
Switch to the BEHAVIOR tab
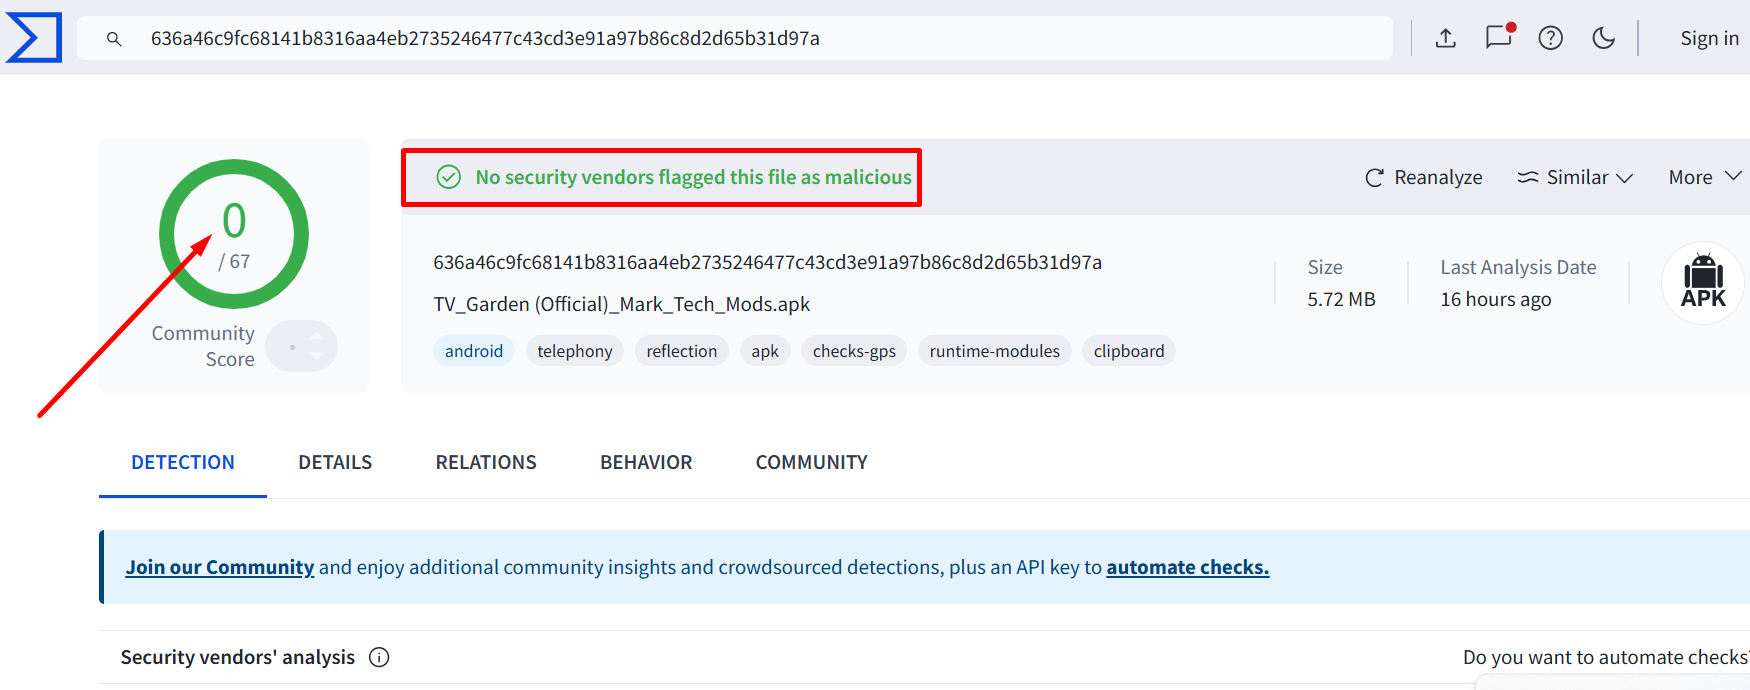pyautogui.click(x=646, y=462)
